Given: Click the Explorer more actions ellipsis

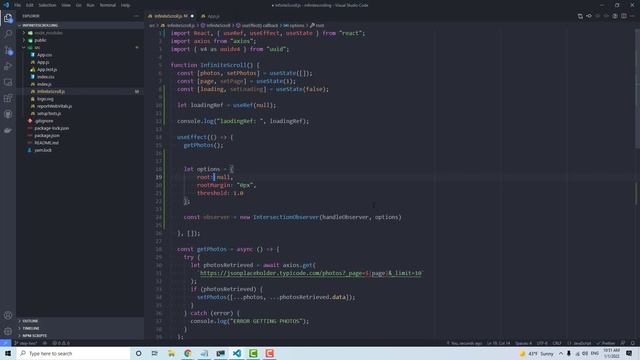Looking at the screenshot, I should (x=136, y=16).
